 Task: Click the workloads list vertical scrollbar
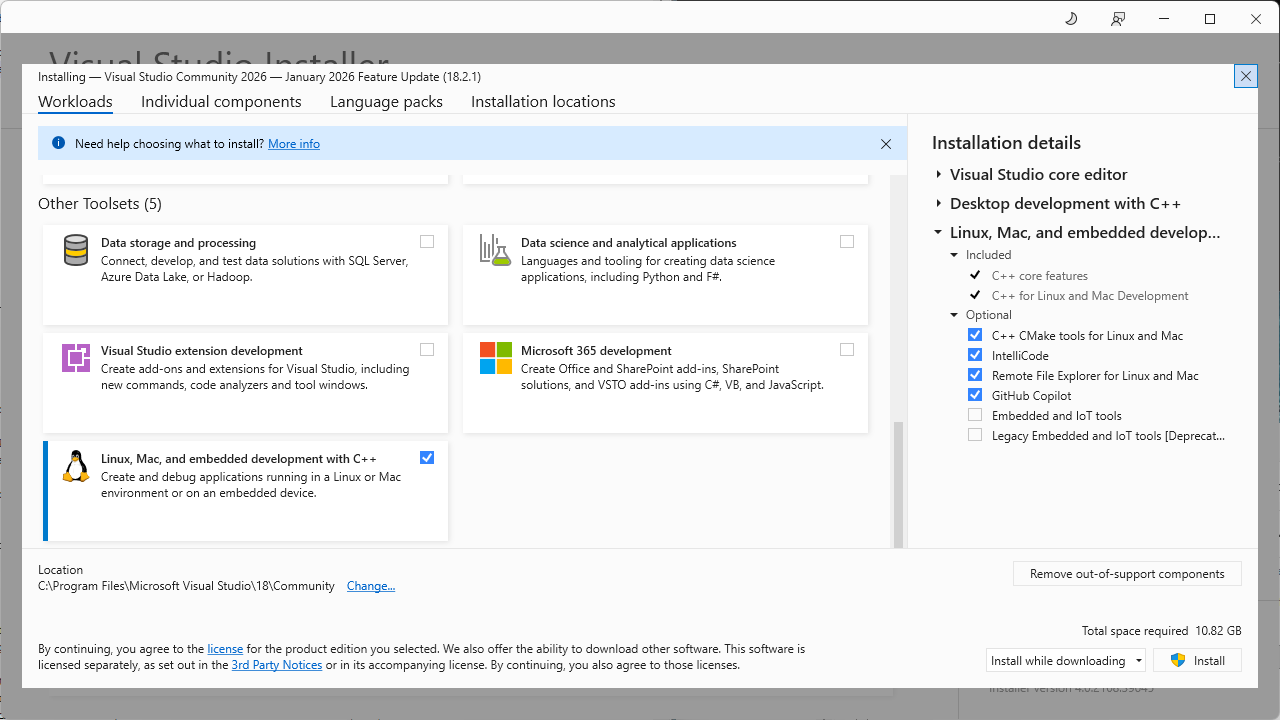898,483
